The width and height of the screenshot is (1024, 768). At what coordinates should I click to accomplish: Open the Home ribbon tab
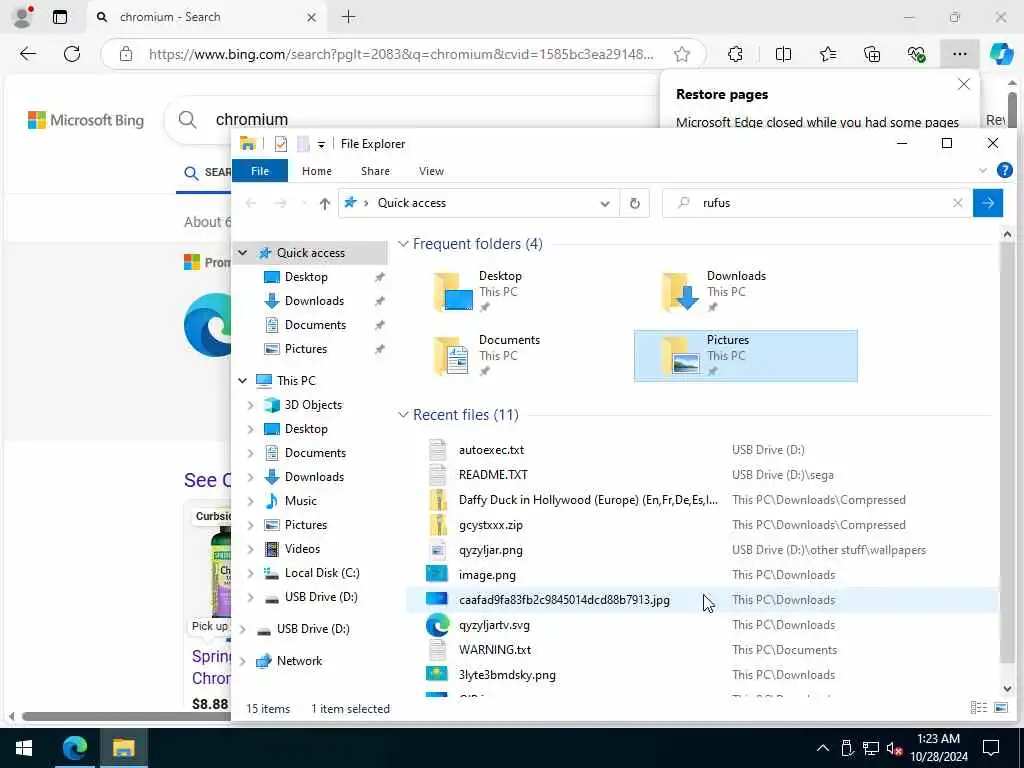317,171
